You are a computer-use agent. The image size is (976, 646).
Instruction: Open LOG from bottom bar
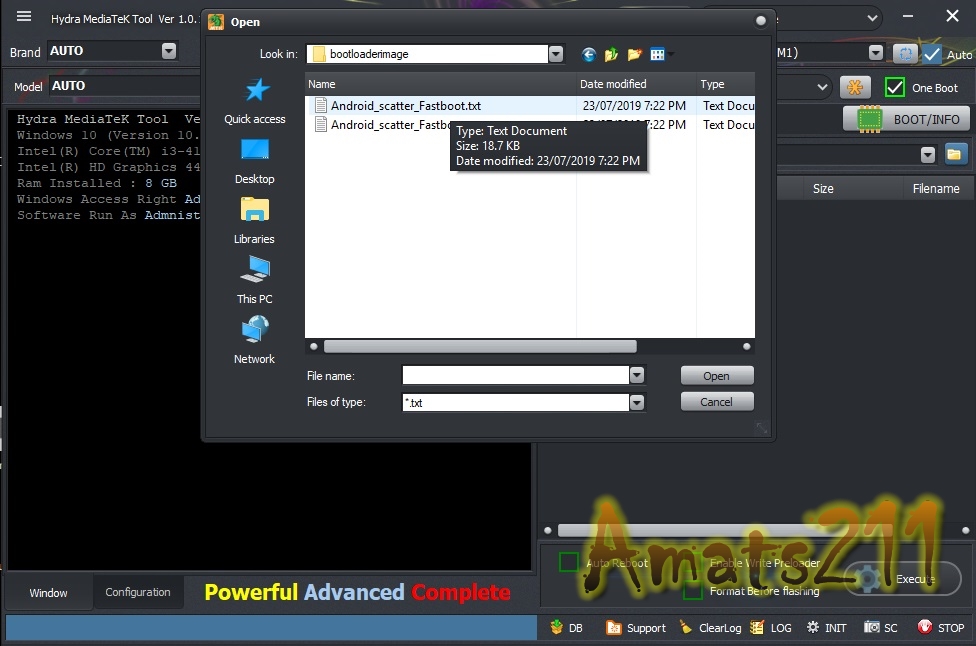tap(771, 628)
